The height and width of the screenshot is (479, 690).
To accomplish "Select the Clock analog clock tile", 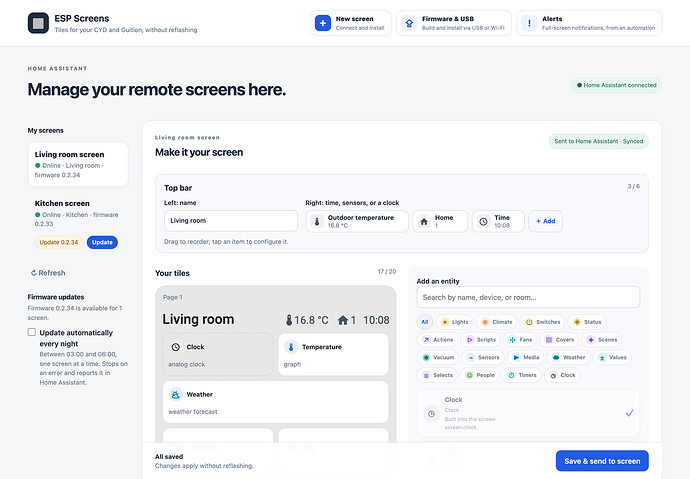I will point(218,355).
